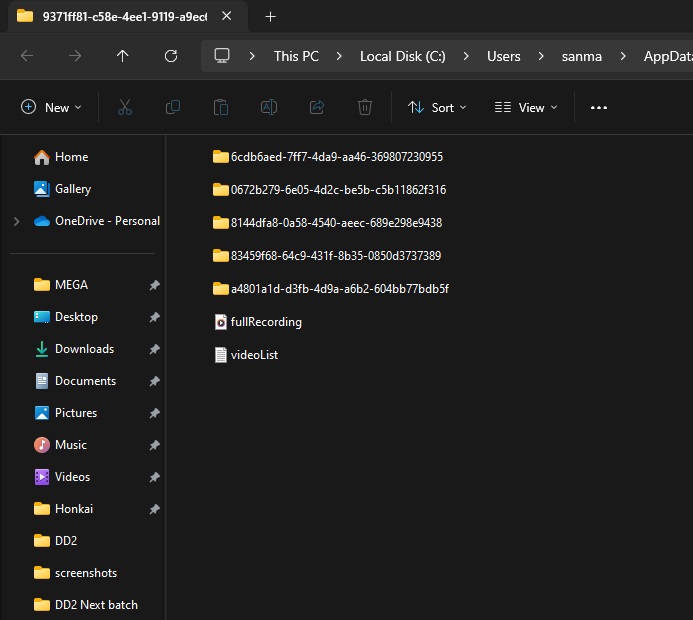Open the View layout dropdown
693x620 pixels.
pyautogui.click(x=526, y=107)
